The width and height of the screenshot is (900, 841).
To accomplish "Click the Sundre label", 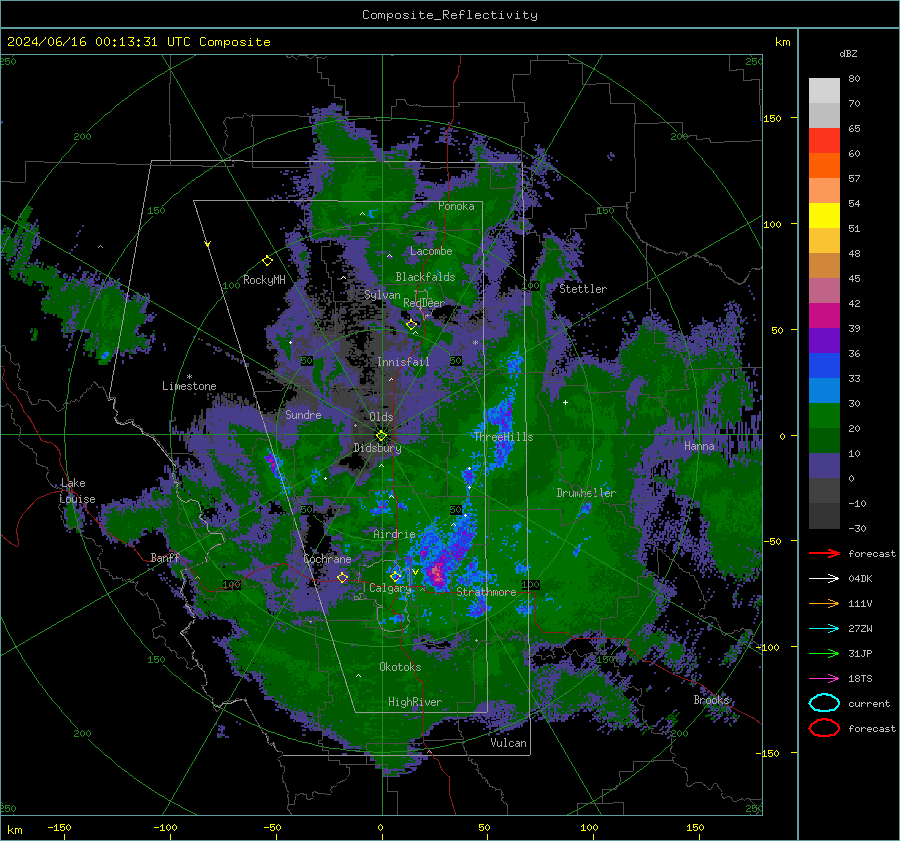I will tap(303, 414).
